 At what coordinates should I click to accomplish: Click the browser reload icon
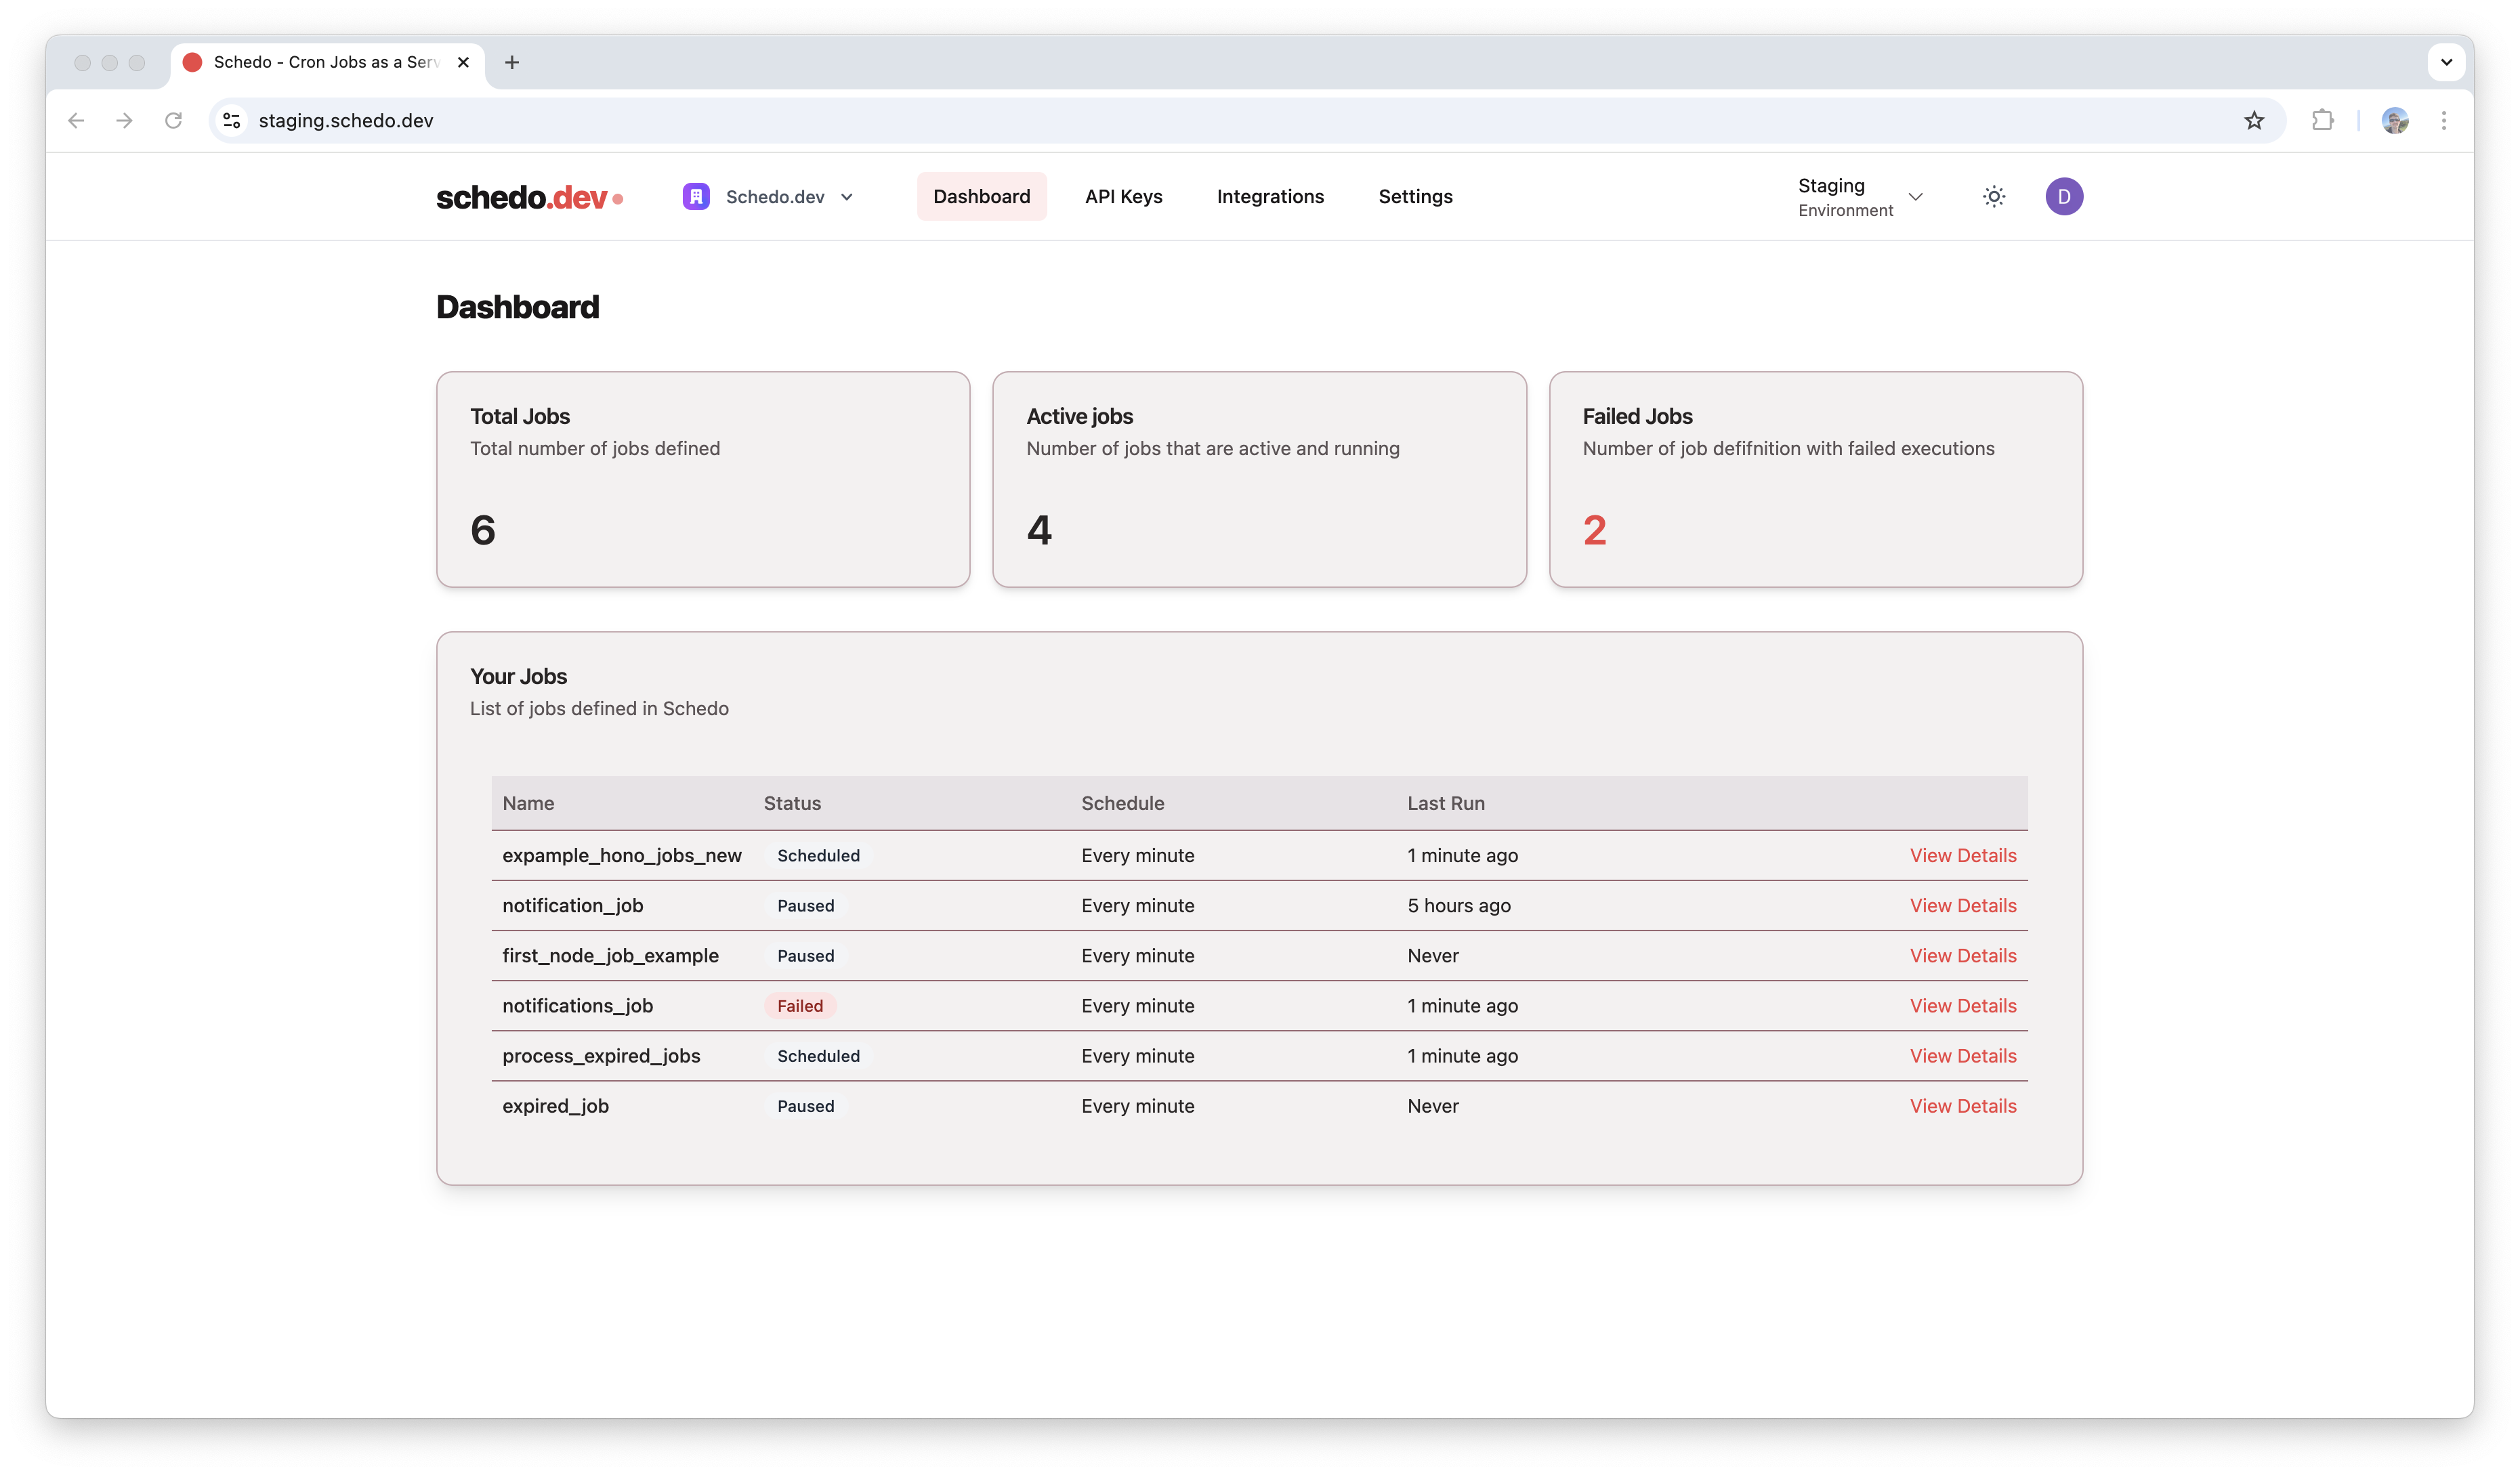pos(173,121)
